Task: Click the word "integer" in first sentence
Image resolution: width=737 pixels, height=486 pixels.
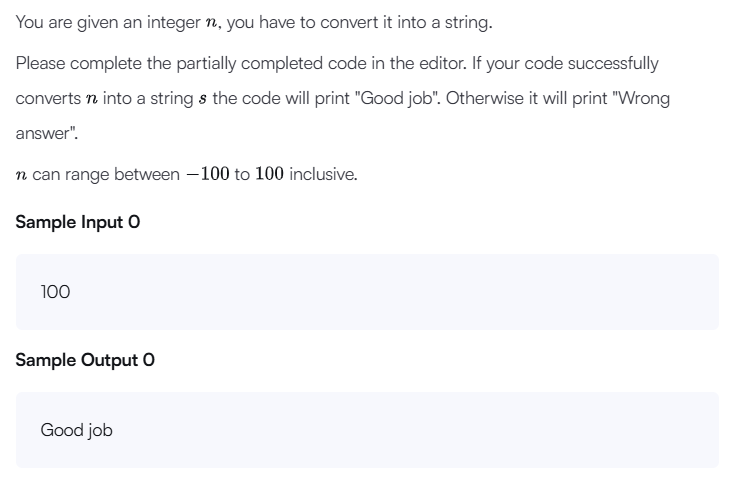Action: tap(174, 23)
